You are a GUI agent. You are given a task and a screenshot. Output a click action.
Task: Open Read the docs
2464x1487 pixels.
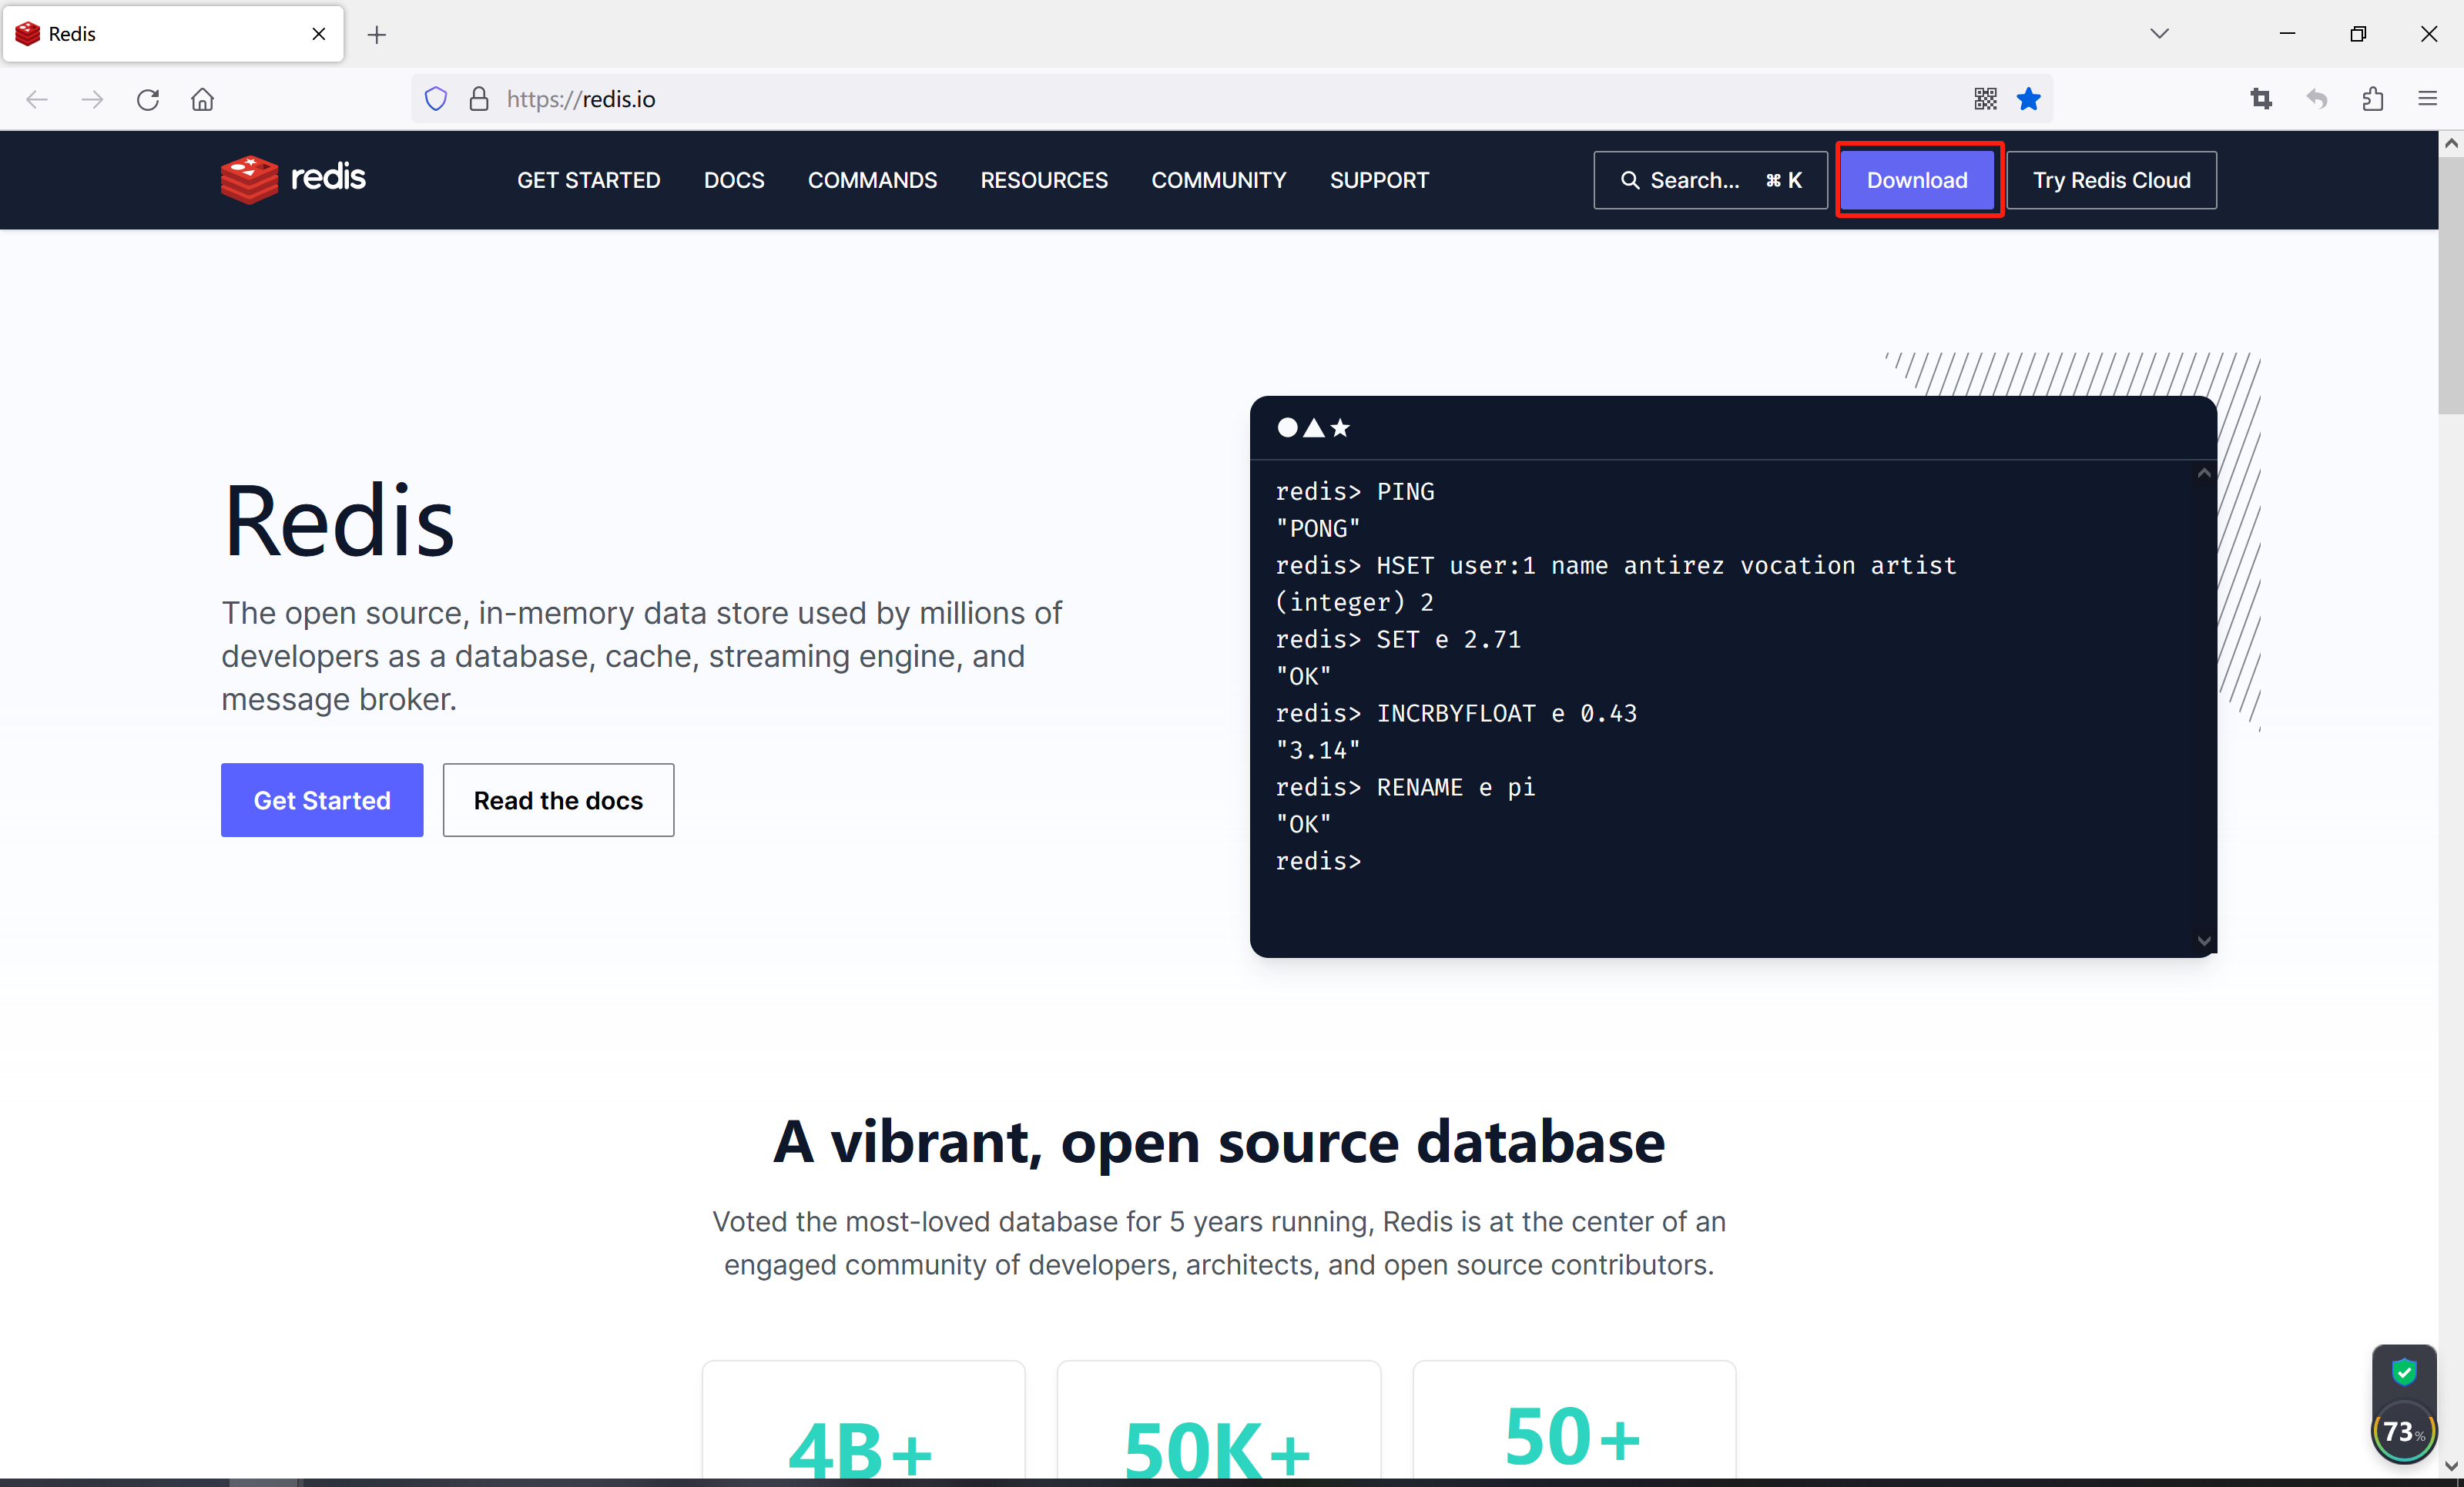[558, 800]
